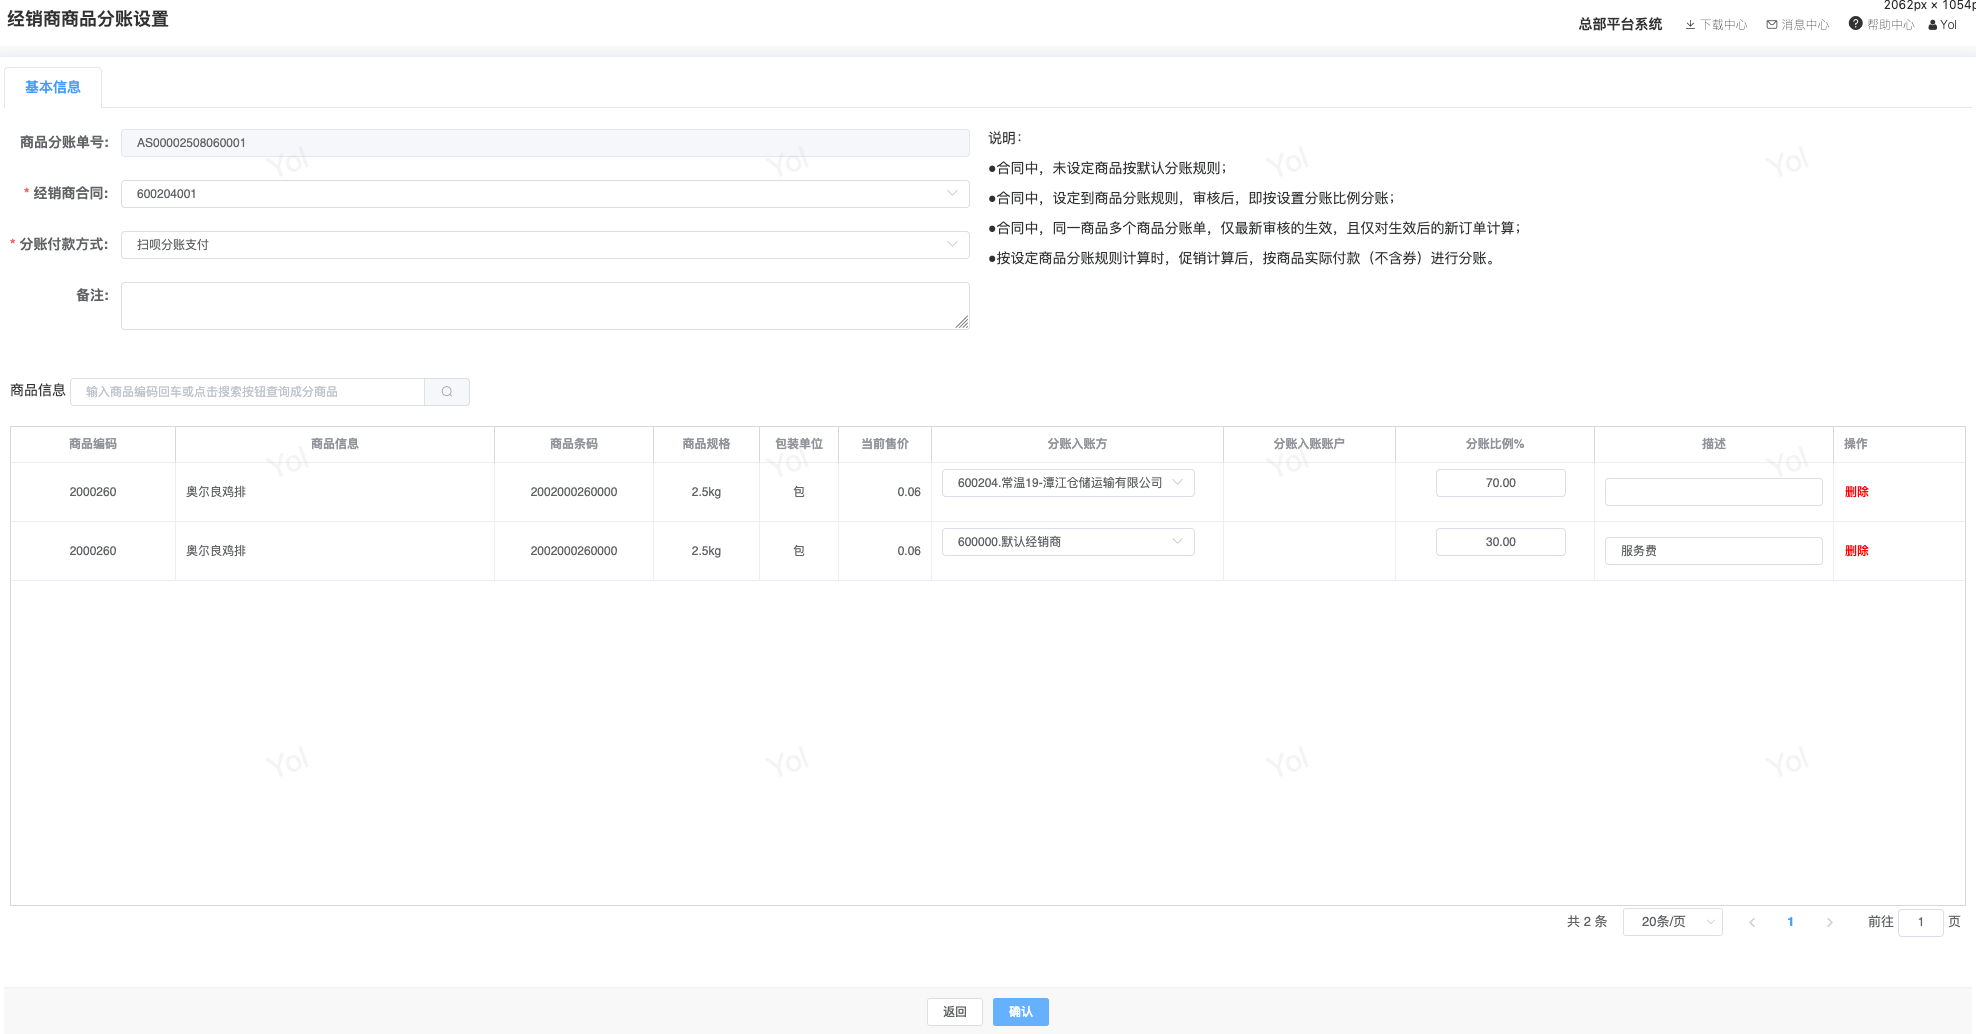Click the 返回 button
This screenshot has height=1034, width=1976.
point(955,1012)
